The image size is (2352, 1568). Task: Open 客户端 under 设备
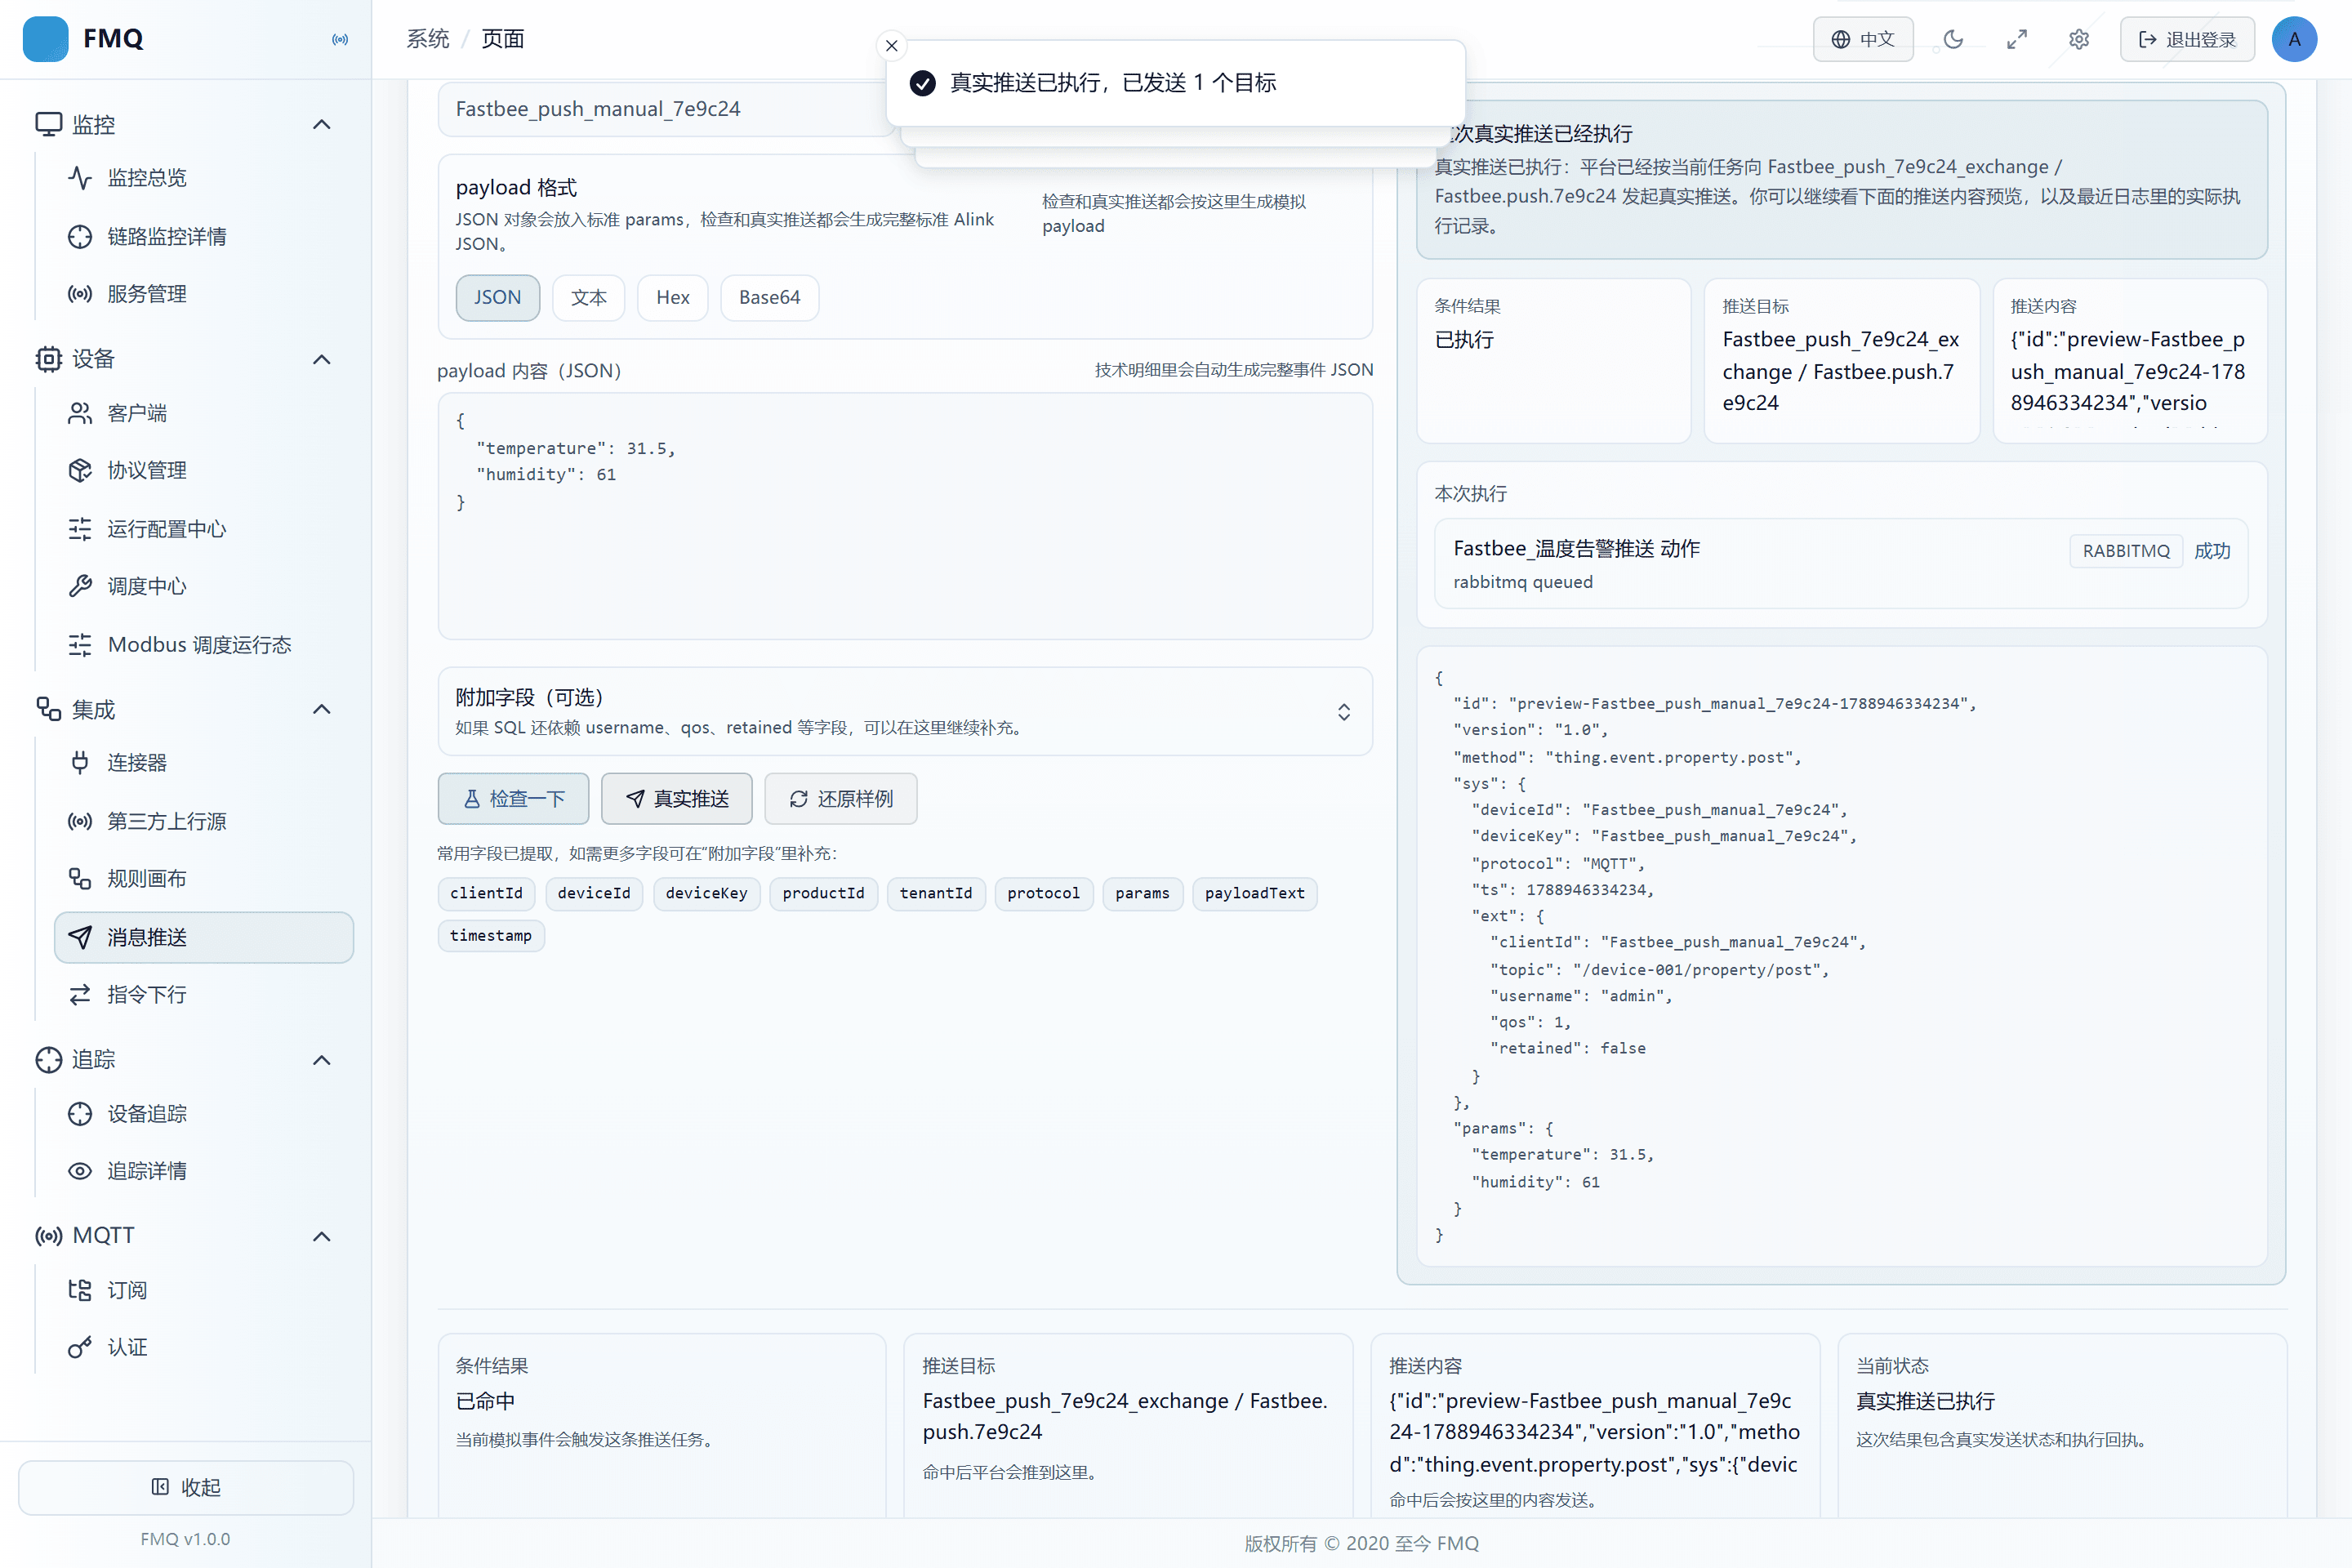point(203,413)
